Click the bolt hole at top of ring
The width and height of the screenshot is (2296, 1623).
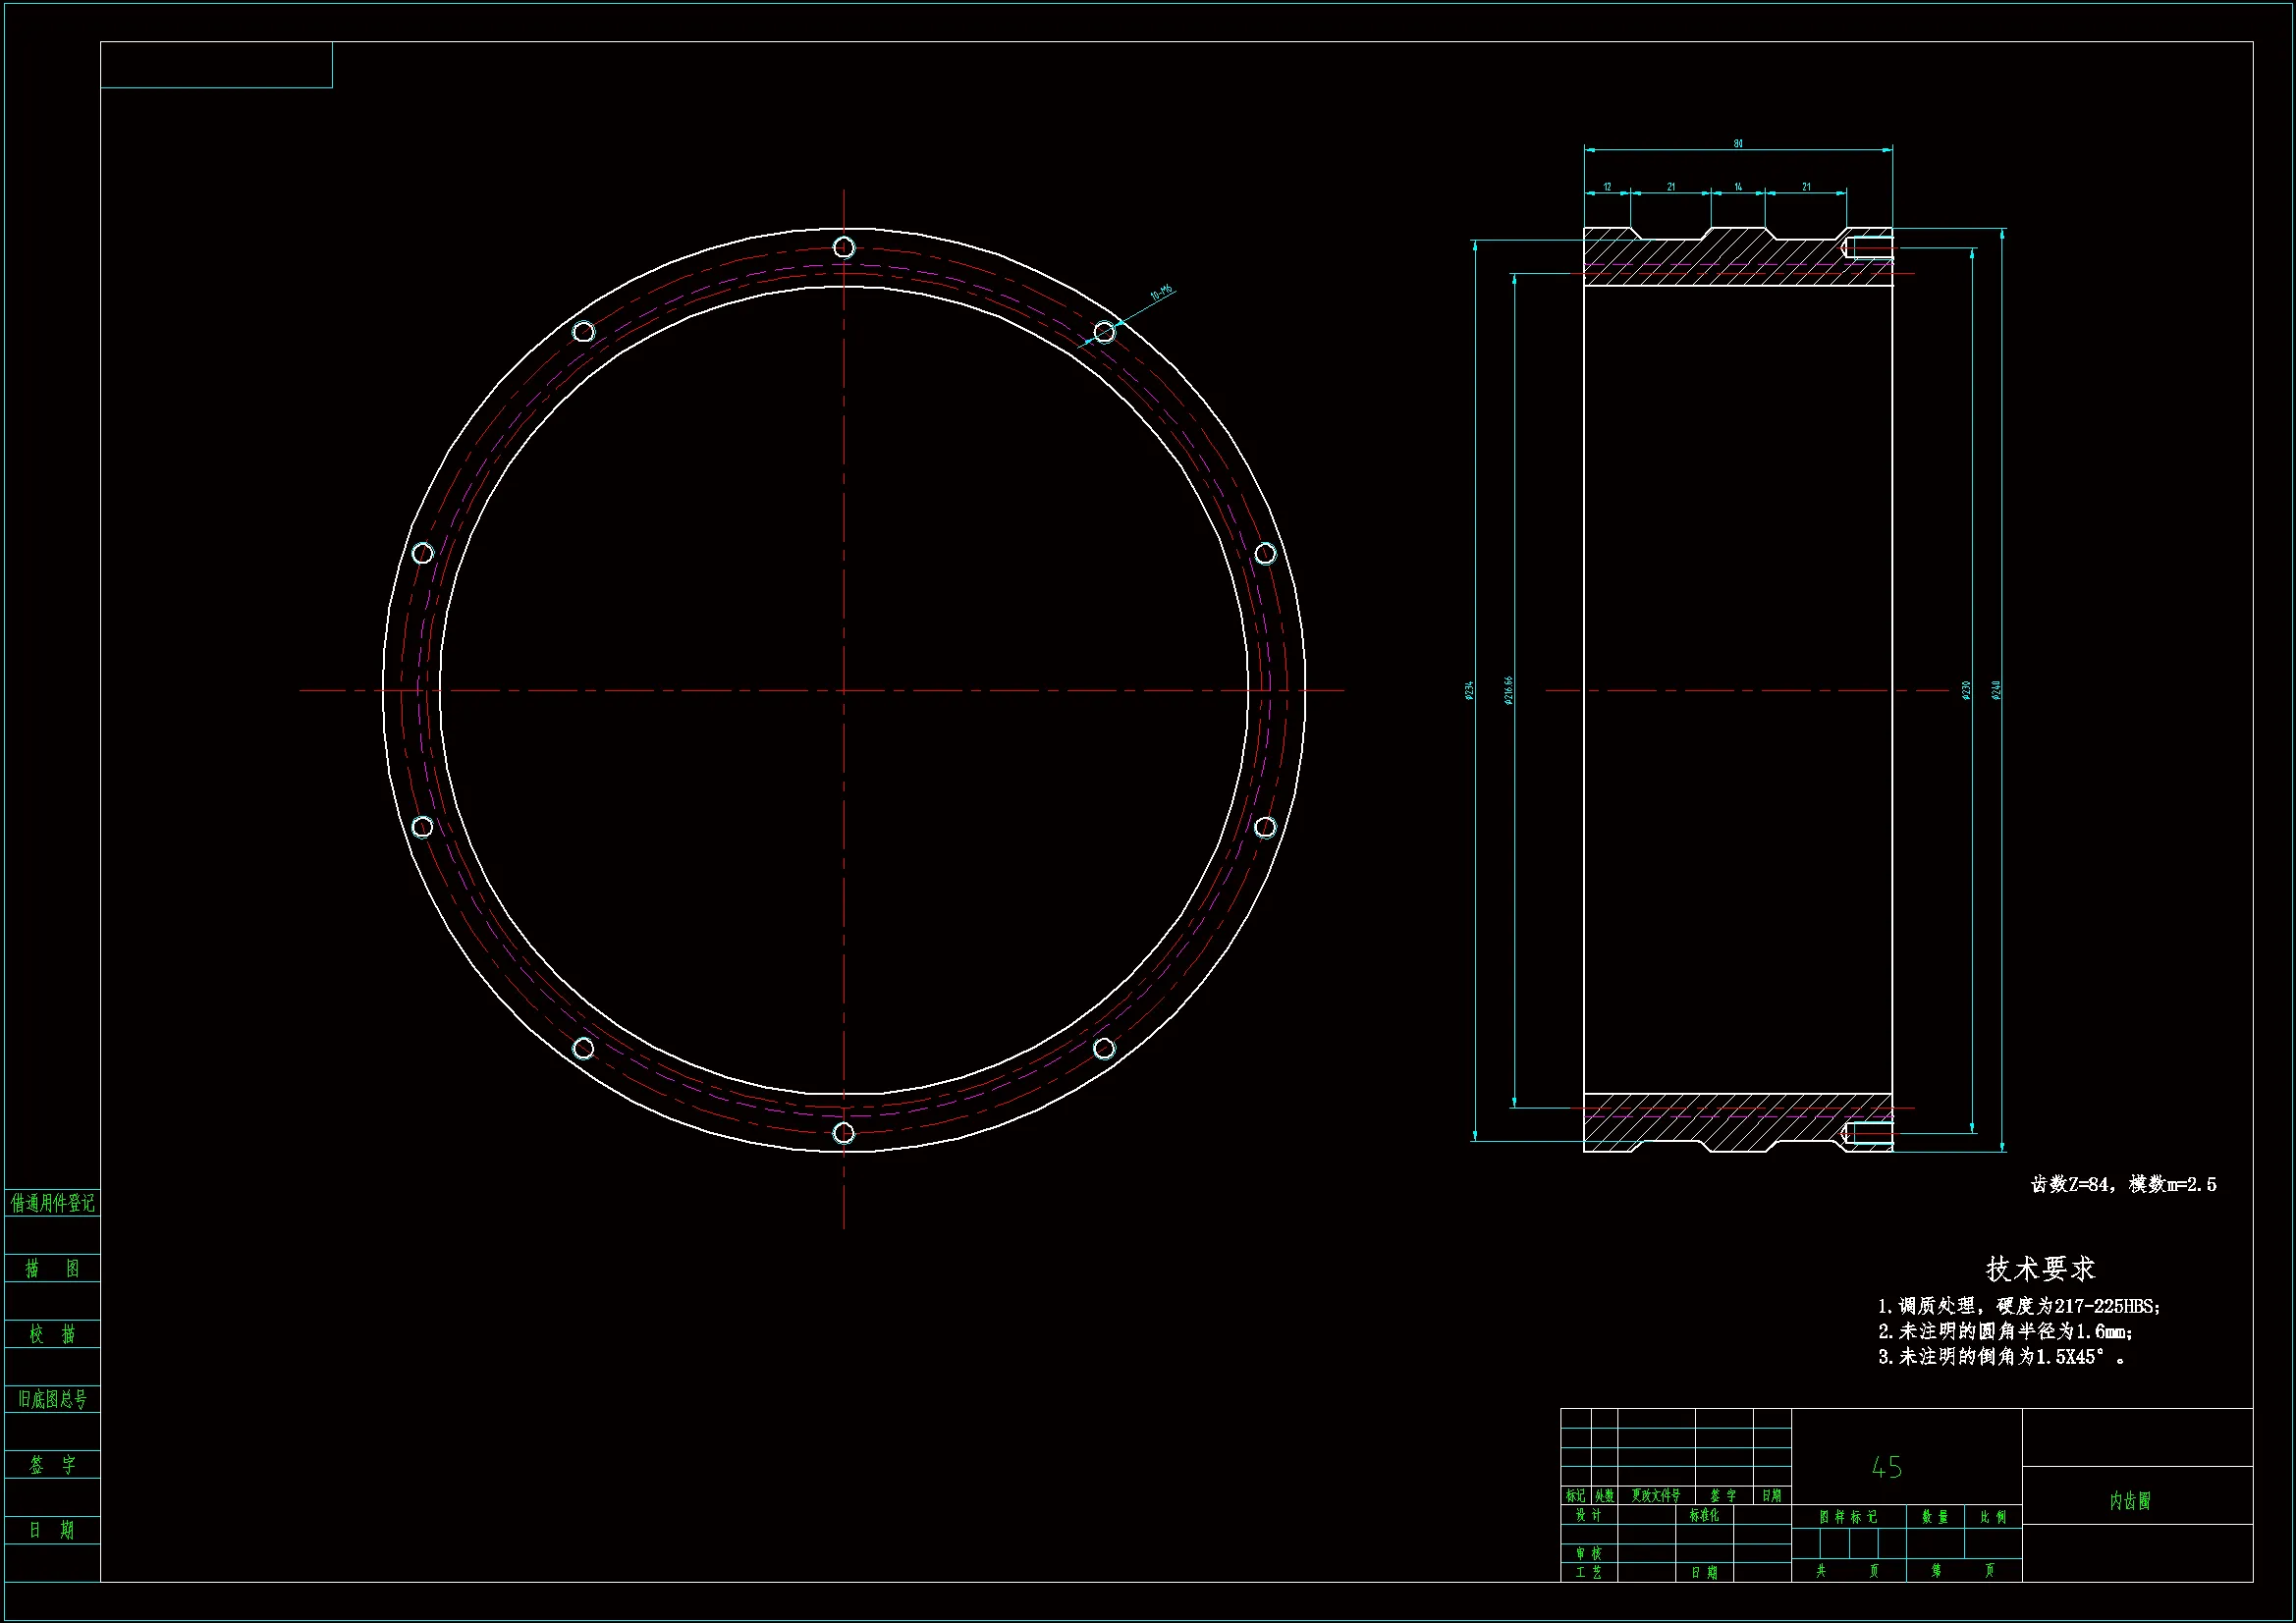(843, 247)
